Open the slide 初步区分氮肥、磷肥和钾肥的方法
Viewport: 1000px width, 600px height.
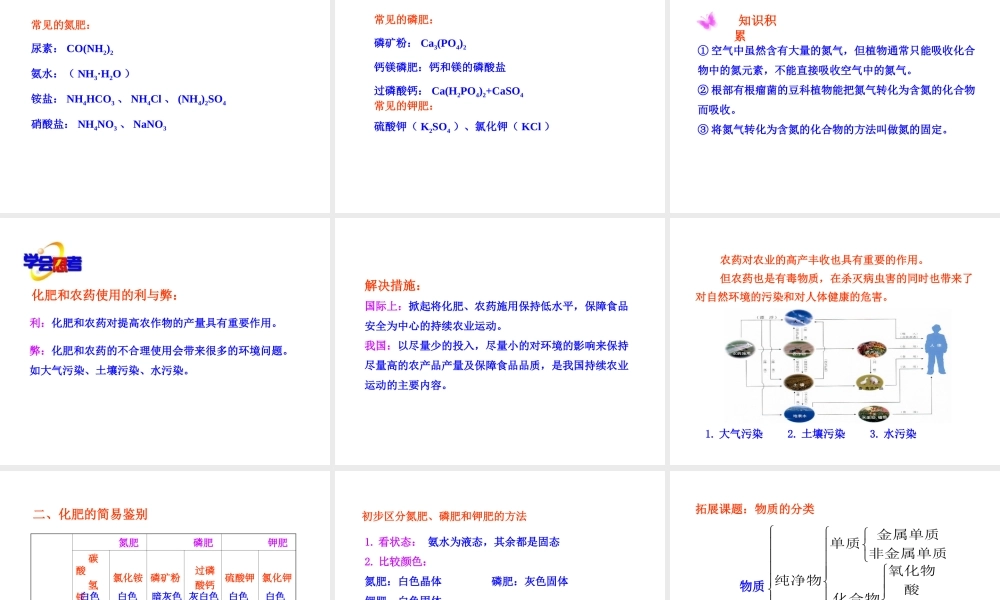tap(499, 536)
